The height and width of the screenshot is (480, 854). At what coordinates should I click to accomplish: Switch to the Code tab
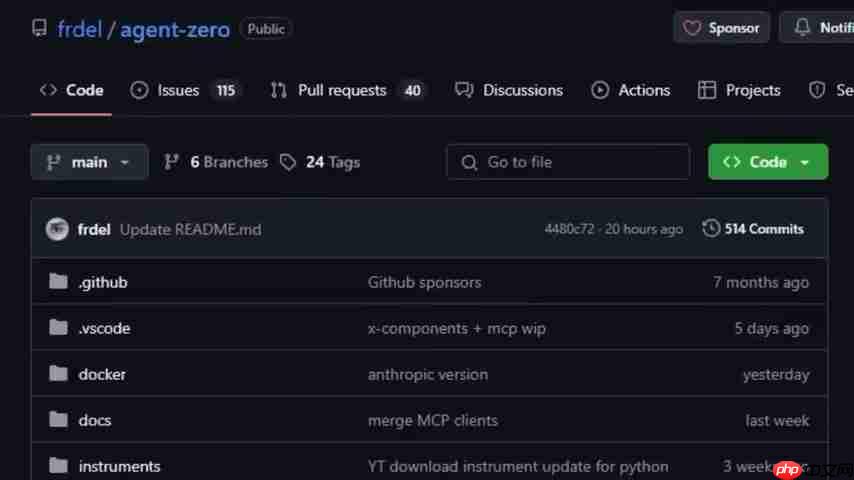[71, 90]
